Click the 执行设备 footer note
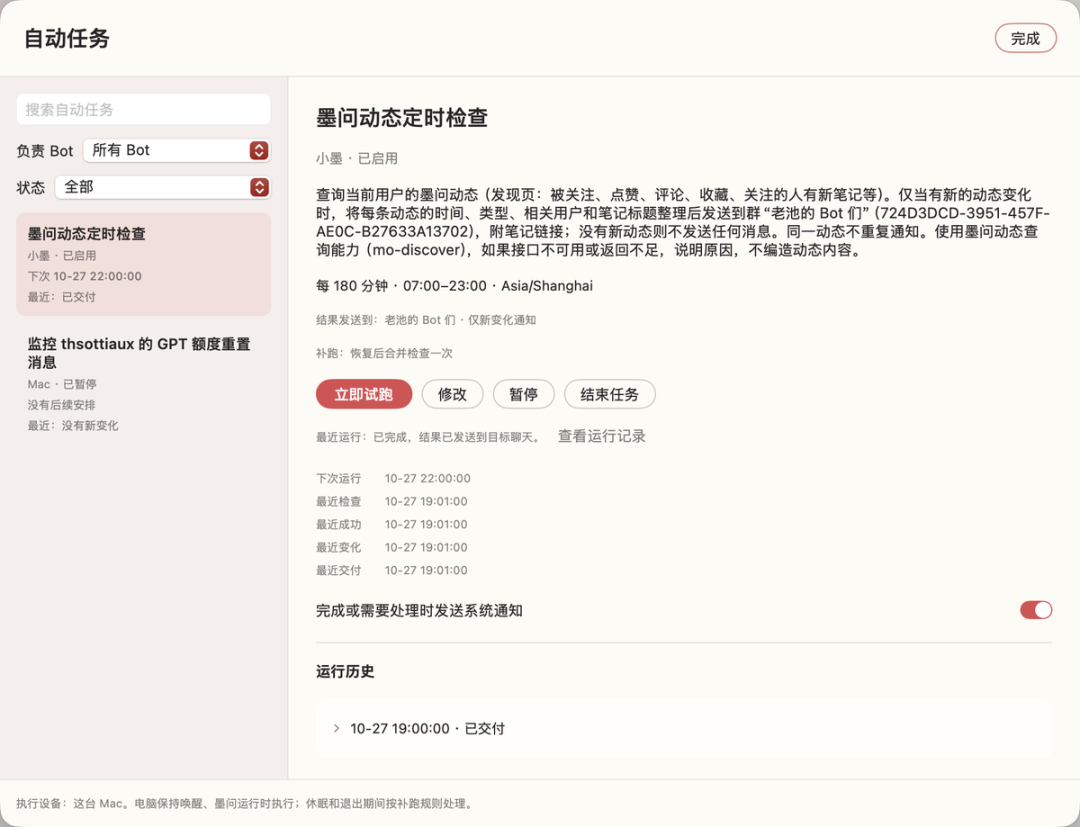The width and height of the screenshot is (1080, 827). (246, 804)
